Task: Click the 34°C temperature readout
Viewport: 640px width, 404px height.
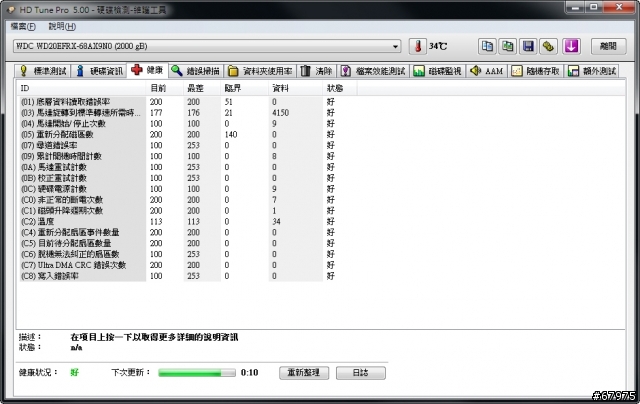Action: click(438, 46)
